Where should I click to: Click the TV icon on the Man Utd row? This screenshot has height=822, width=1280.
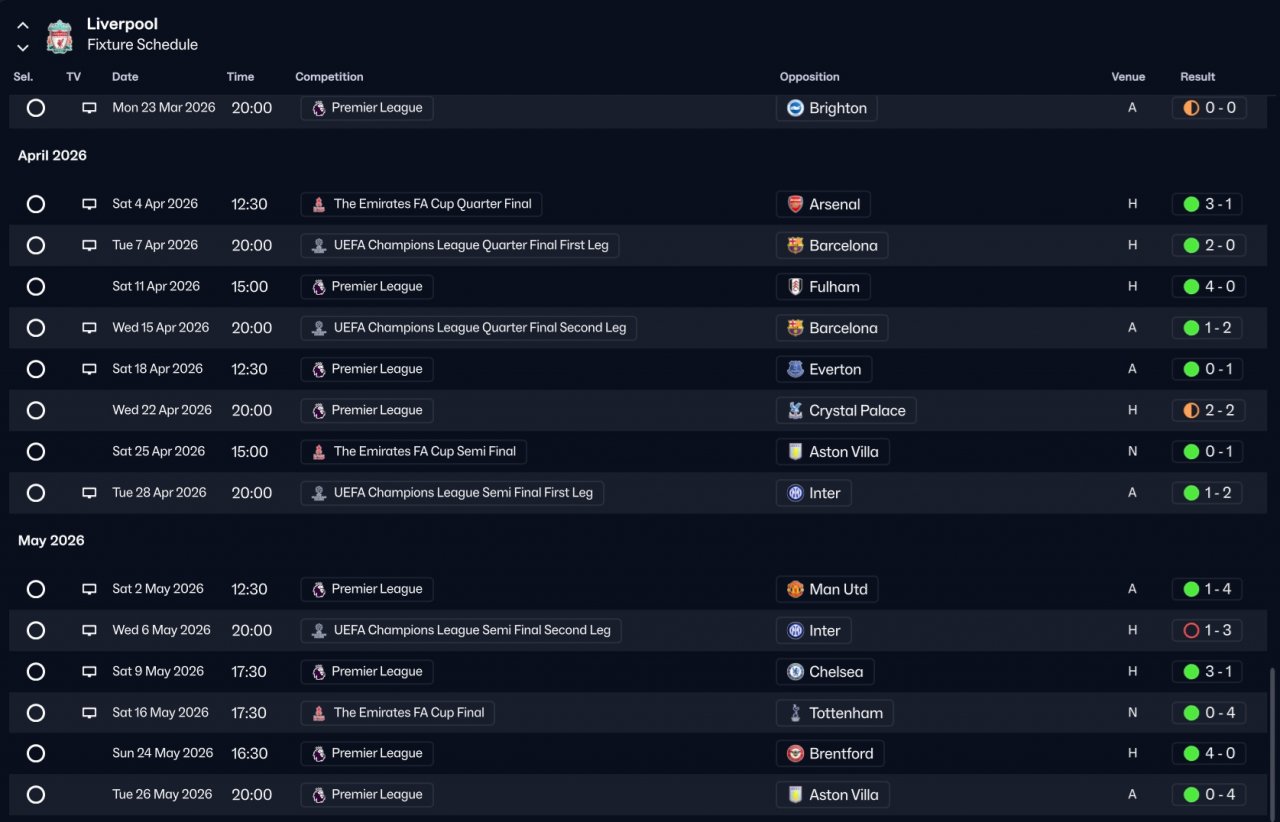coord(89,589)
